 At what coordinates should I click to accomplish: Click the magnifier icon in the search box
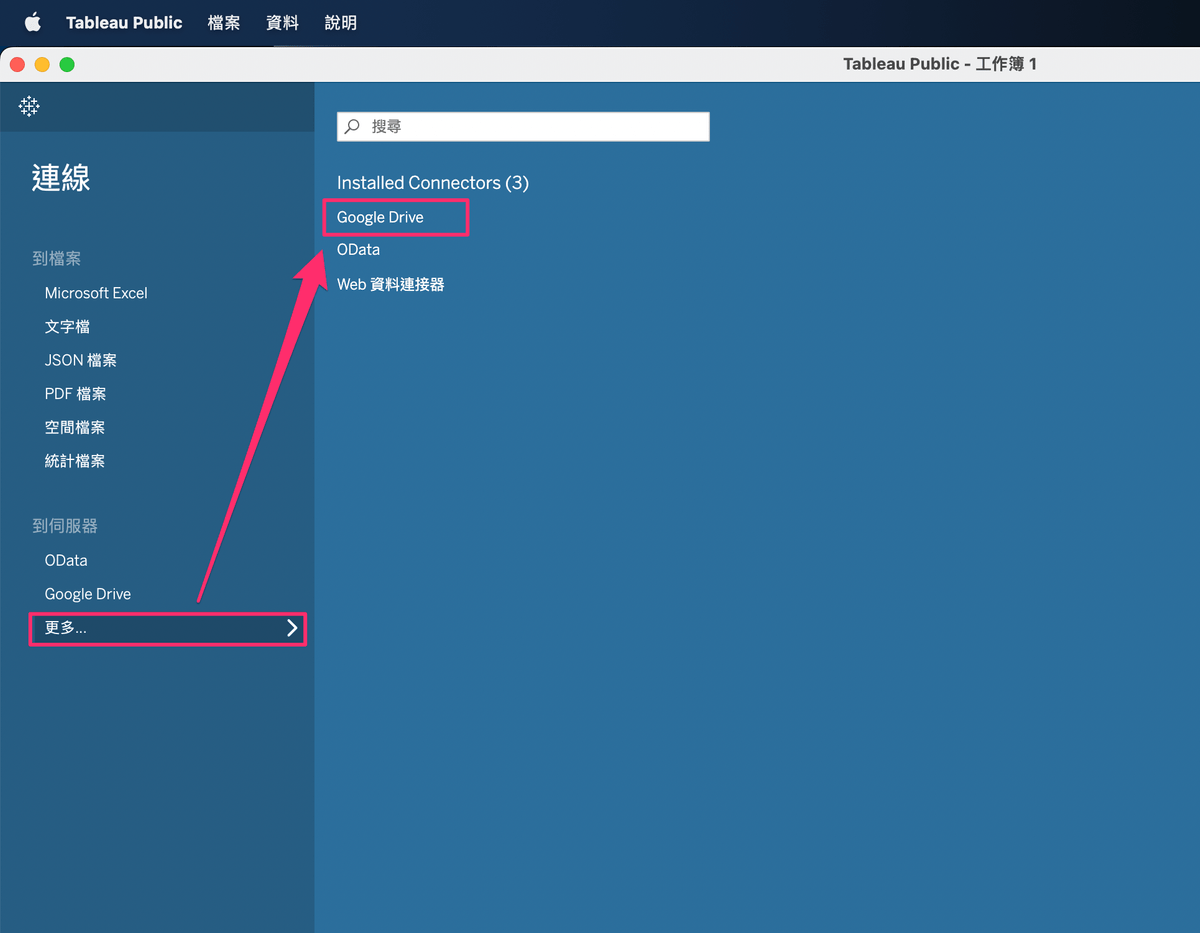pos(352,127)
